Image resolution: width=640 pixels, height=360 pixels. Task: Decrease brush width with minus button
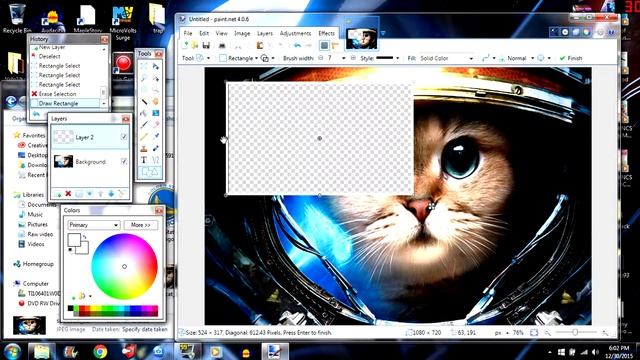[x=321, y=58]
